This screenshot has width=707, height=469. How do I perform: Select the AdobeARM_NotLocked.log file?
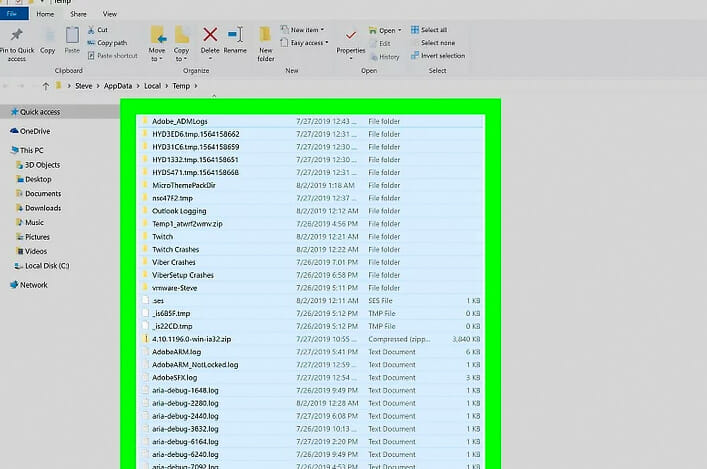310,365
